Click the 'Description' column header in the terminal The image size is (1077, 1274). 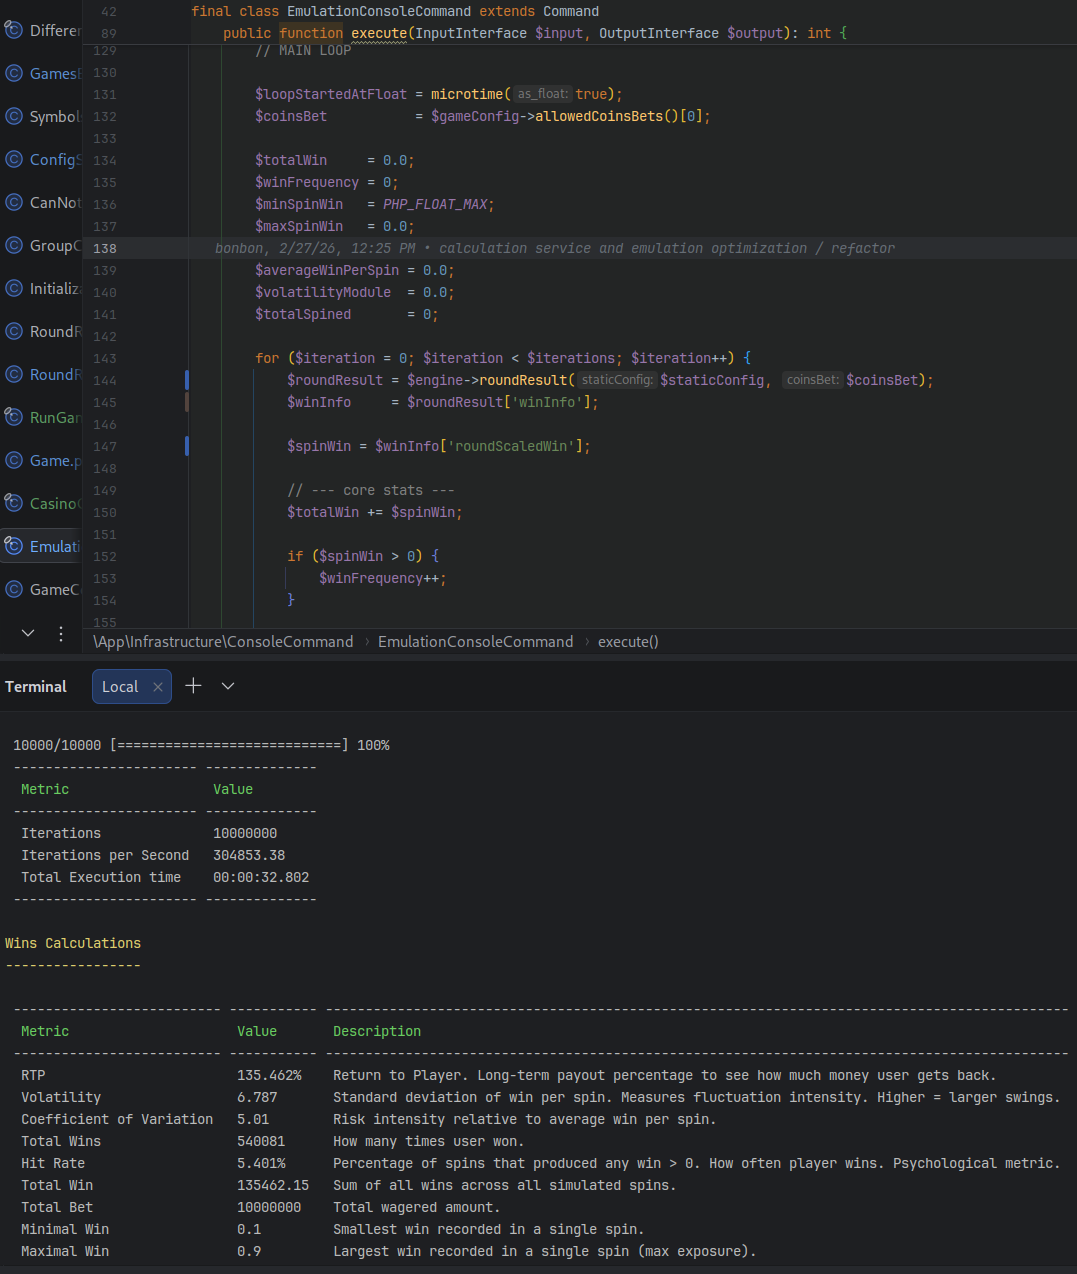pyautogui.click(x=377, y=1031)
